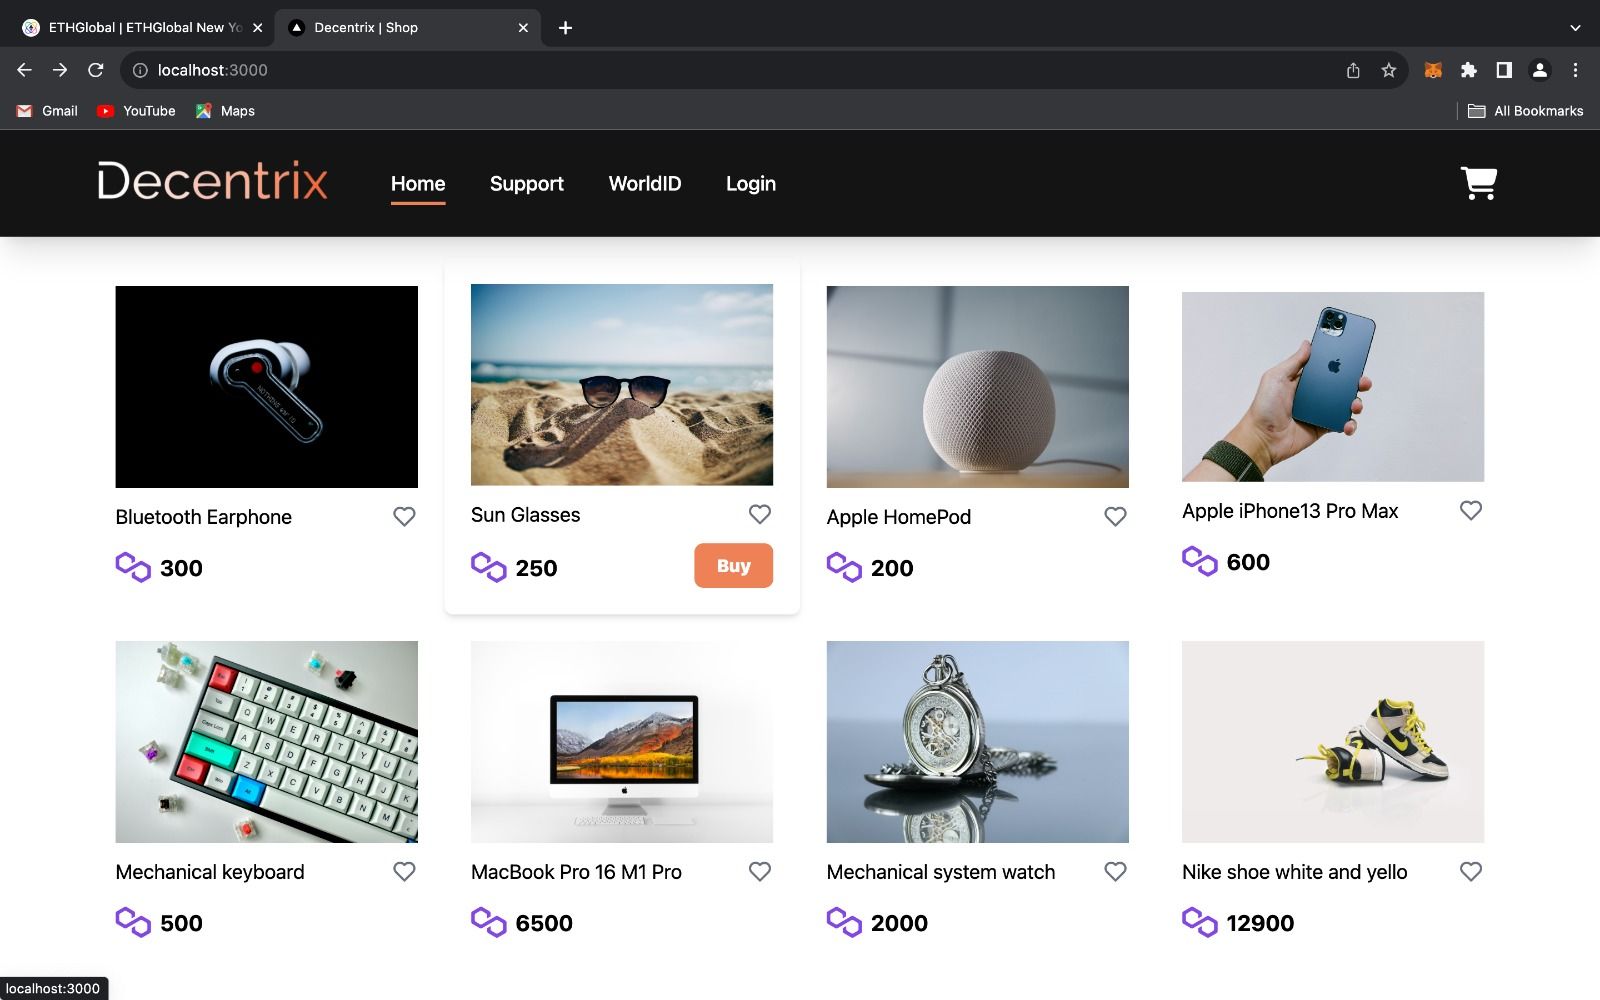Toggle heart on Sun Glasses
The image size is (1600, 1000).
[x=760, y=514]
